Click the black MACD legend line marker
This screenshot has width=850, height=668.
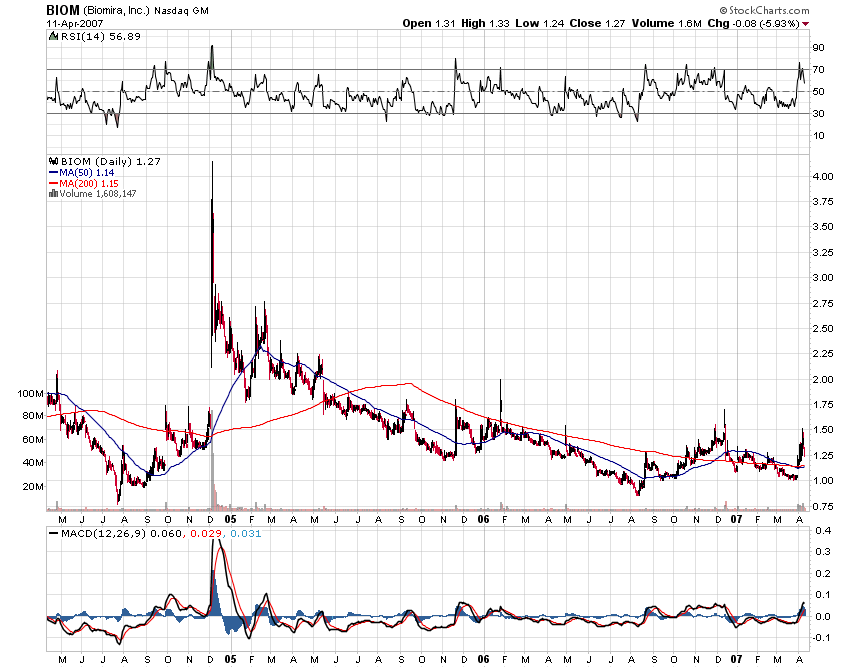coord(53,534)
